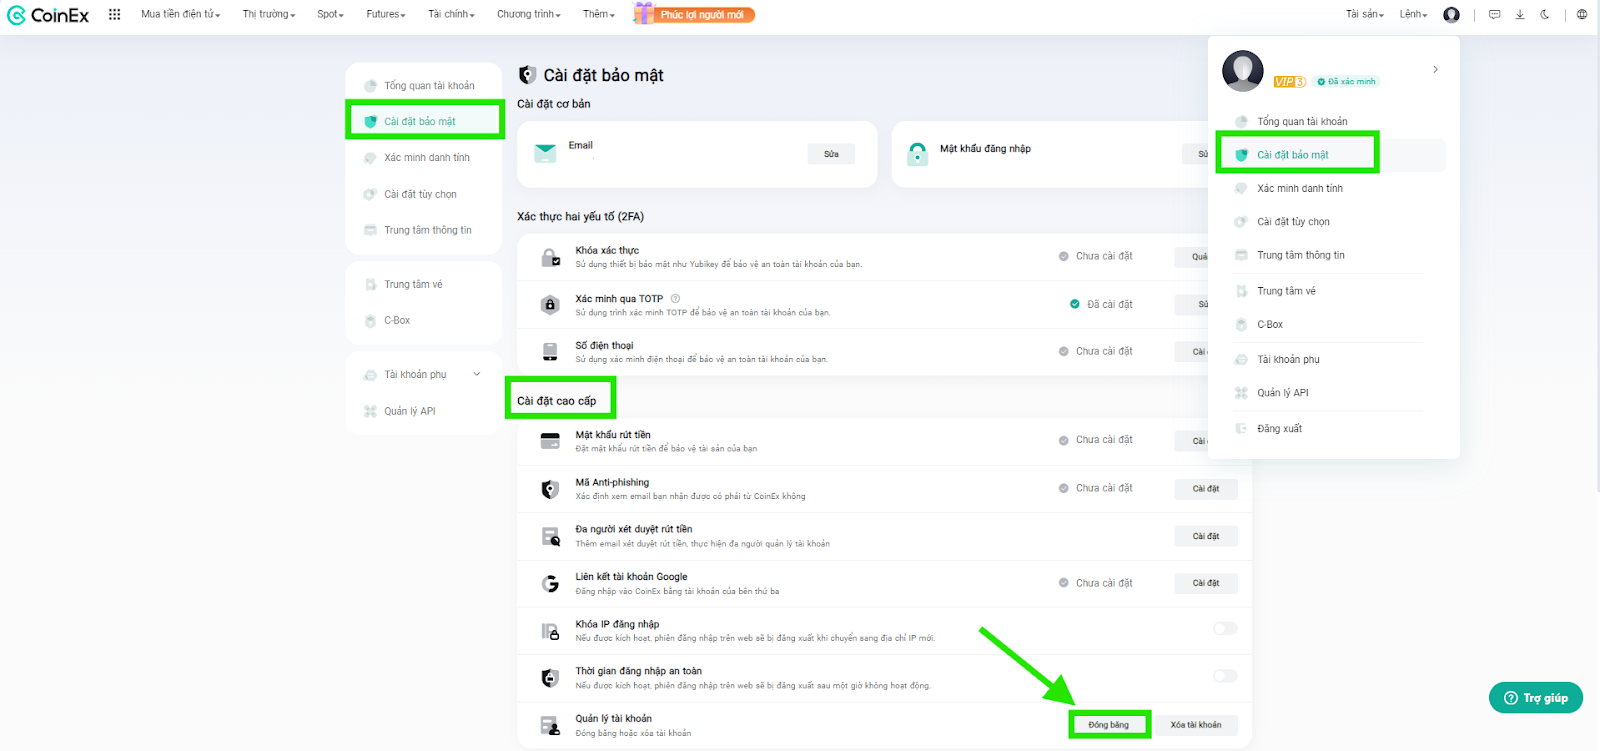Open the apps grid icon beside CoinEx logo
This screenshot has width=1600, height=751.
tap(115, 14)
